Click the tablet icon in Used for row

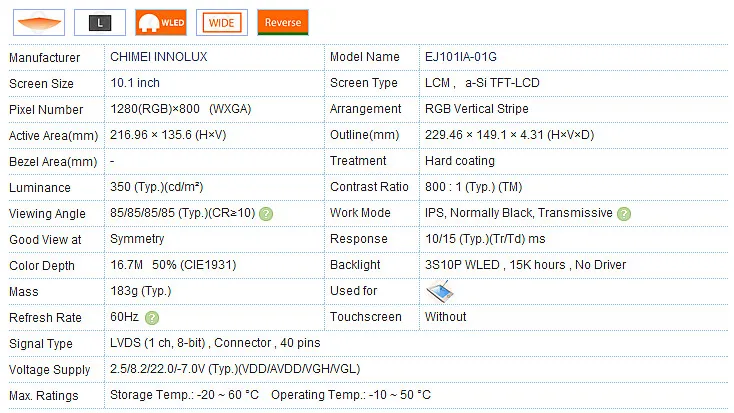coord(440,291)
